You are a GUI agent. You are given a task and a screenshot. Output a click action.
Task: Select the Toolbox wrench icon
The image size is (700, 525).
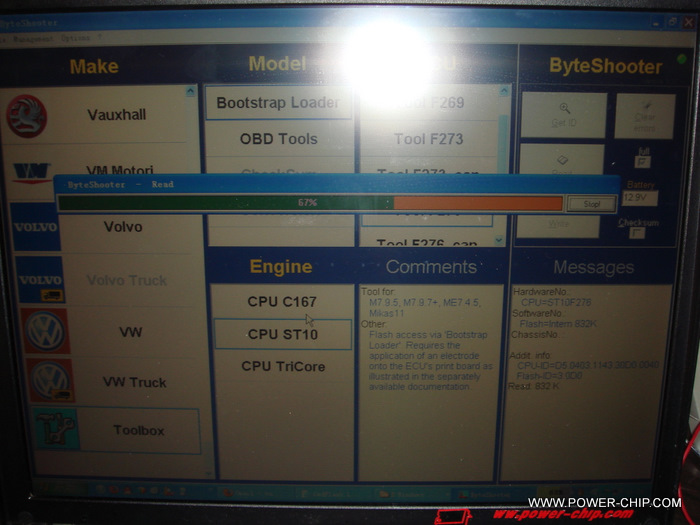(55, 429)
